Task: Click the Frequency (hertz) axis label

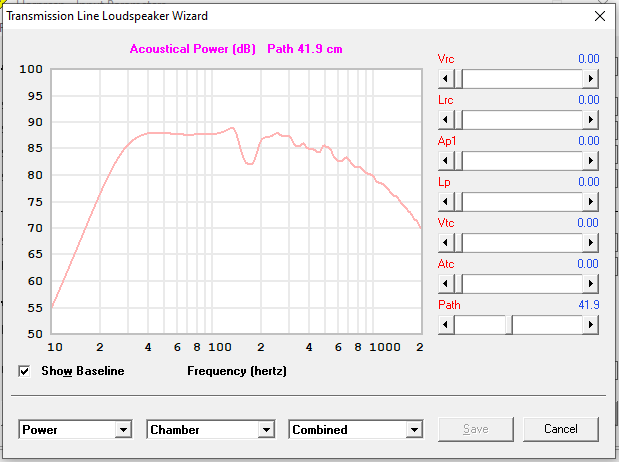Action: (x=237, y=371)
